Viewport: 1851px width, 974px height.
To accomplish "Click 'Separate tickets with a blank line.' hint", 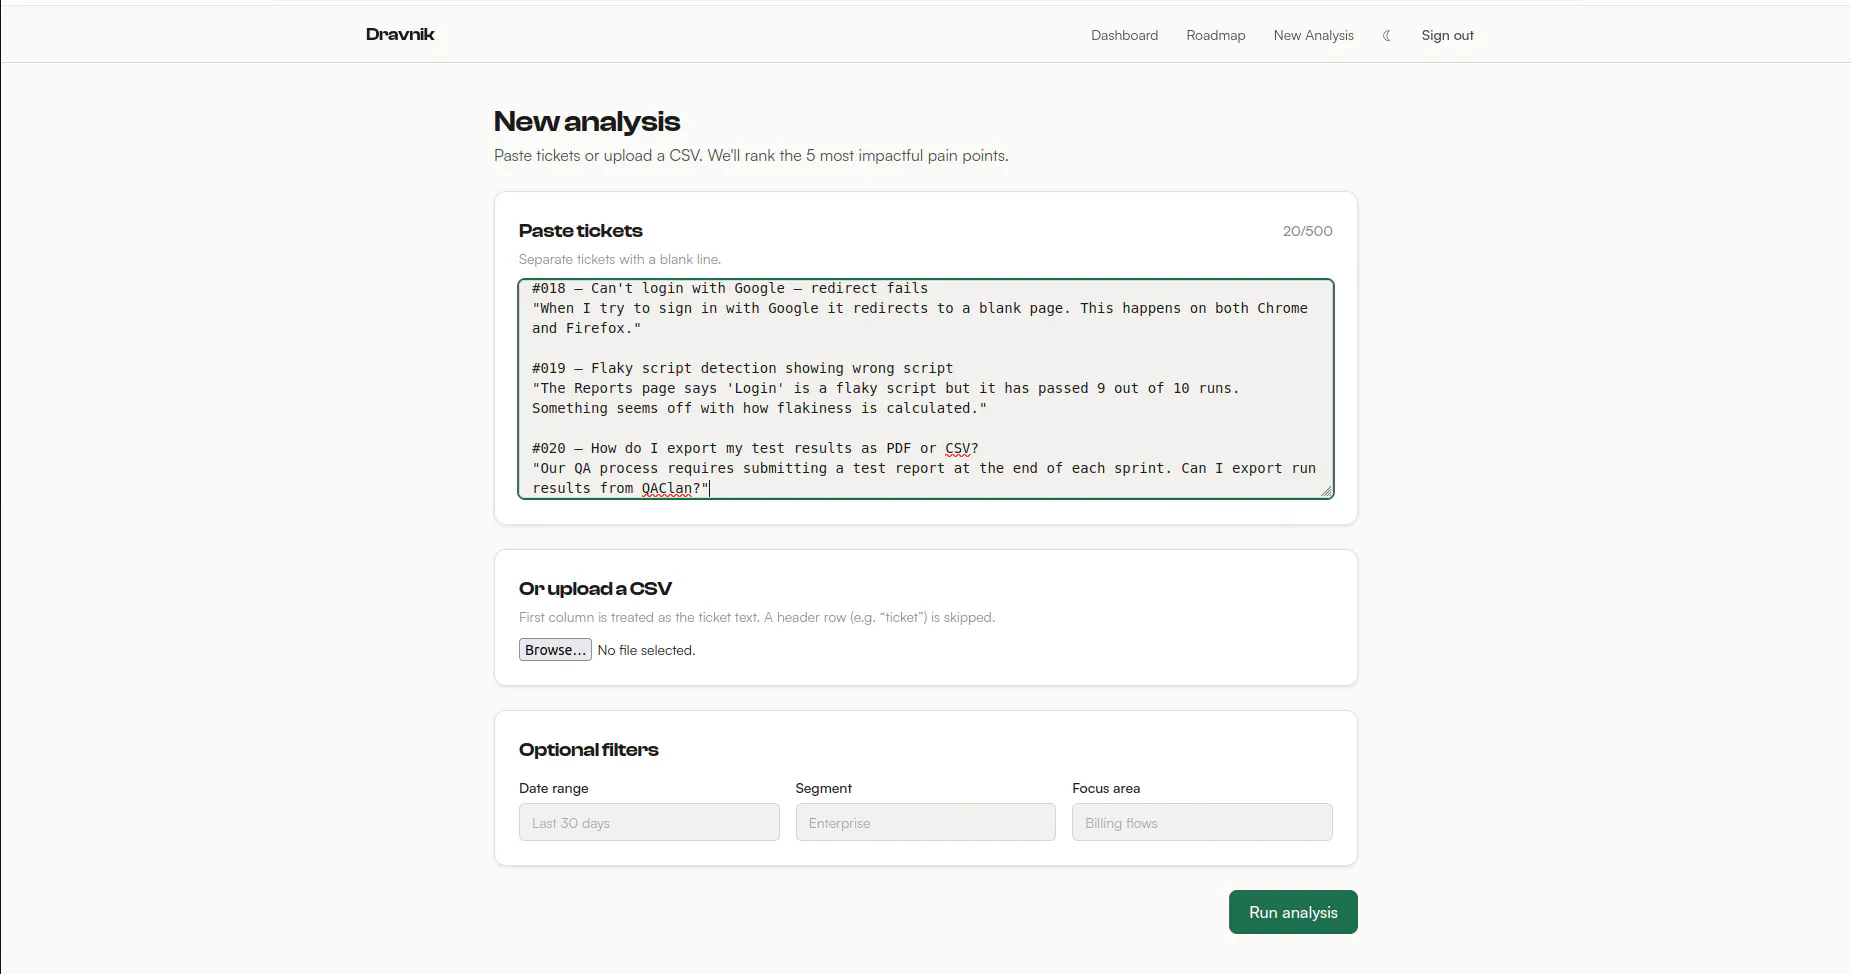I will click(620, 259).
